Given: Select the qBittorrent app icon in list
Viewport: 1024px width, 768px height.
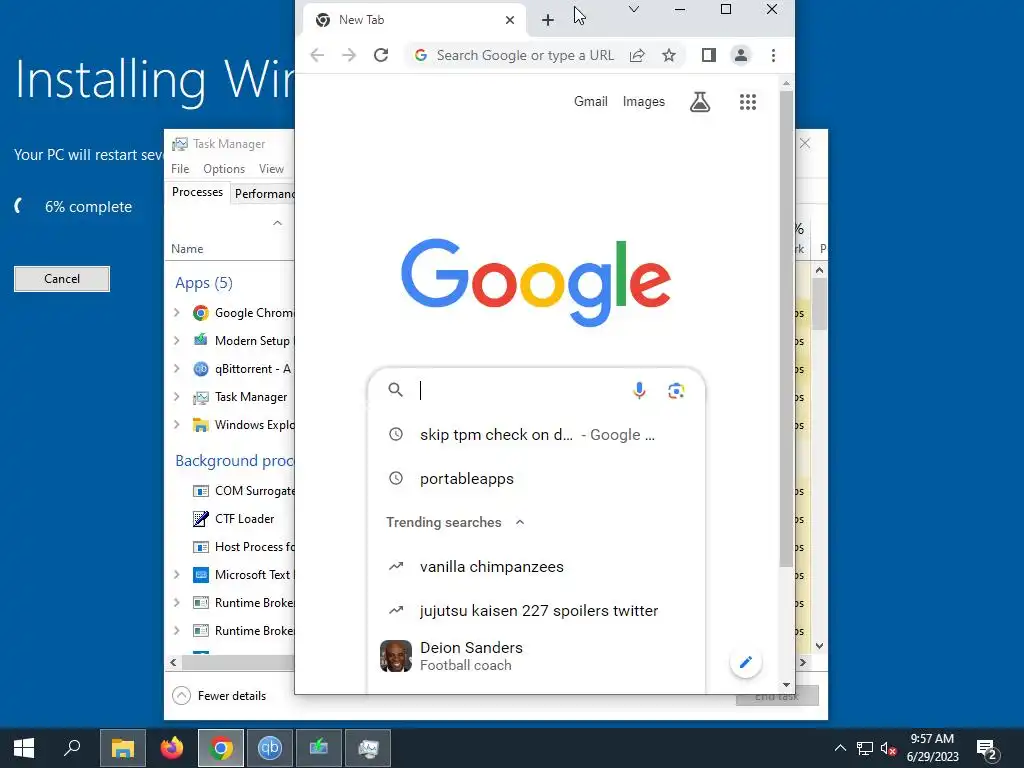Looking at the screenshot, I should pyautogui.click(x=200, y=369).
